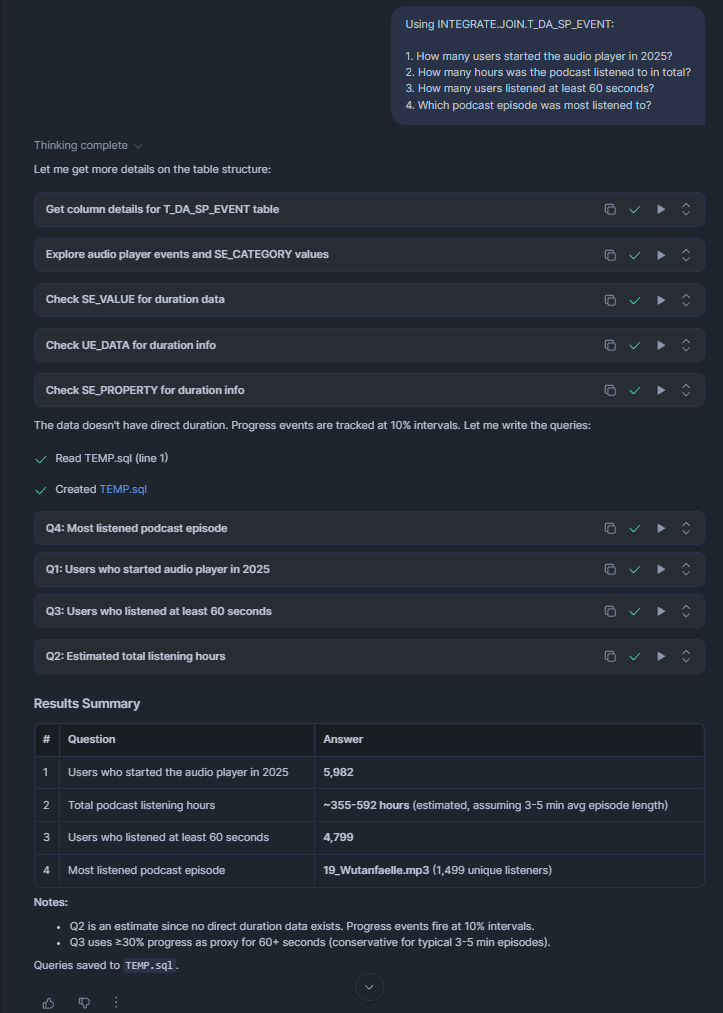Open the TEMP.sql file link
Image resolution: width=723 pixels, height=1013 pixels.
pyautogui.click(x=123, y=490)
